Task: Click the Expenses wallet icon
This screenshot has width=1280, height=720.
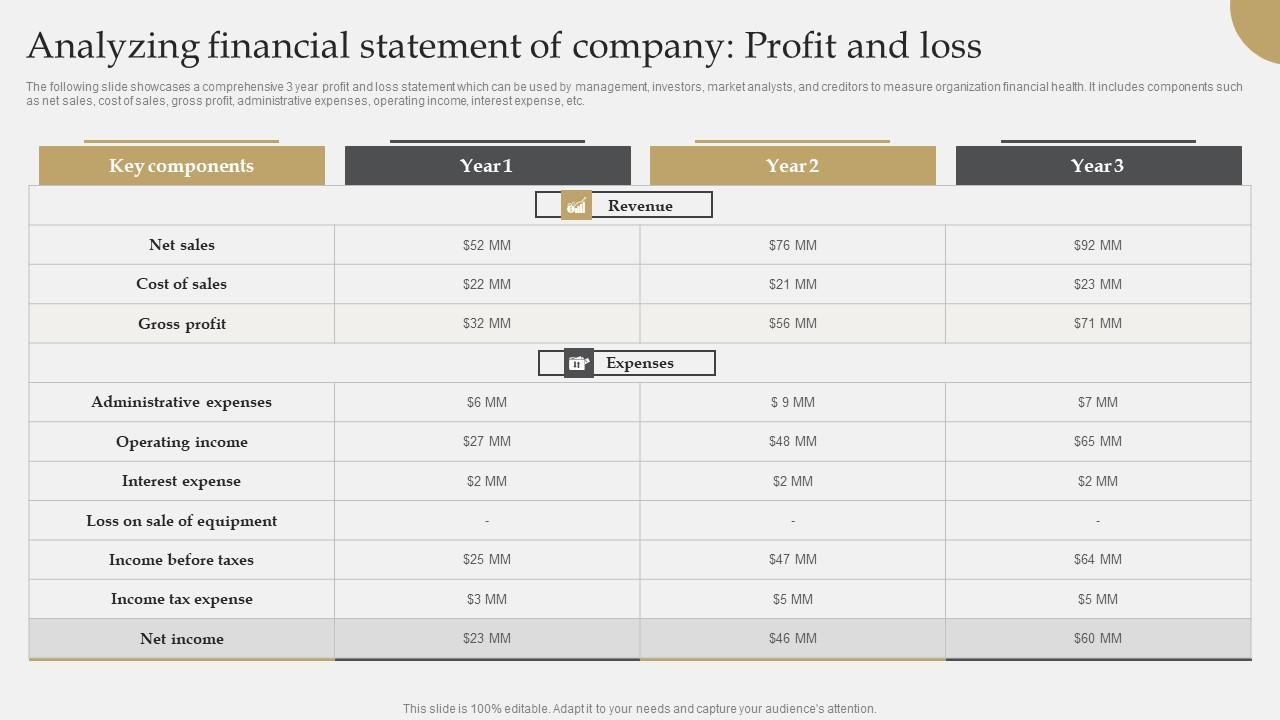Action: [x=578, y=363]
